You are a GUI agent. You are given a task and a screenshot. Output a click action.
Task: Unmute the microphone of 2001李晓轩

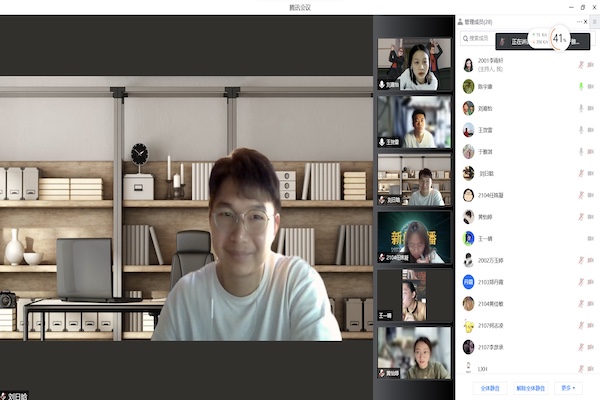point(579,65)
